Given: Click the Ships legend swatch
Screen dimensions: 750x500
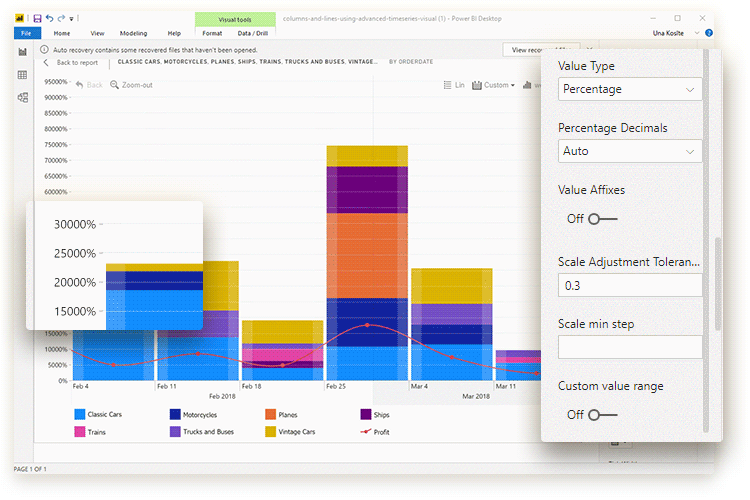Looking at the screenshot, I should point(366,414).
